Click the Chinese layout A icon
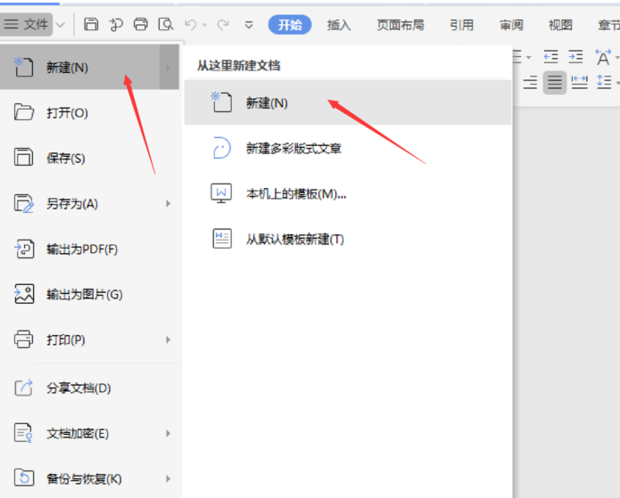This screenshot has height=498, width=620. [x=603, y=57]
